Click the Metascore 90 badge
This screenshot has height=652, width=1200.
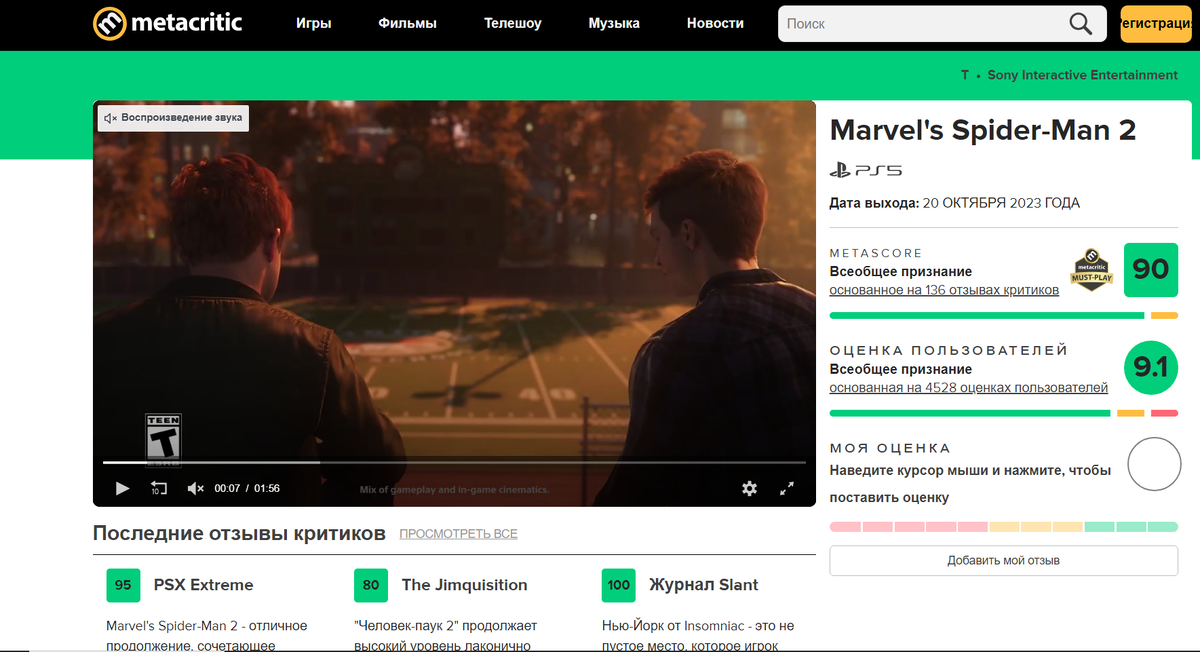[1151, 270]
